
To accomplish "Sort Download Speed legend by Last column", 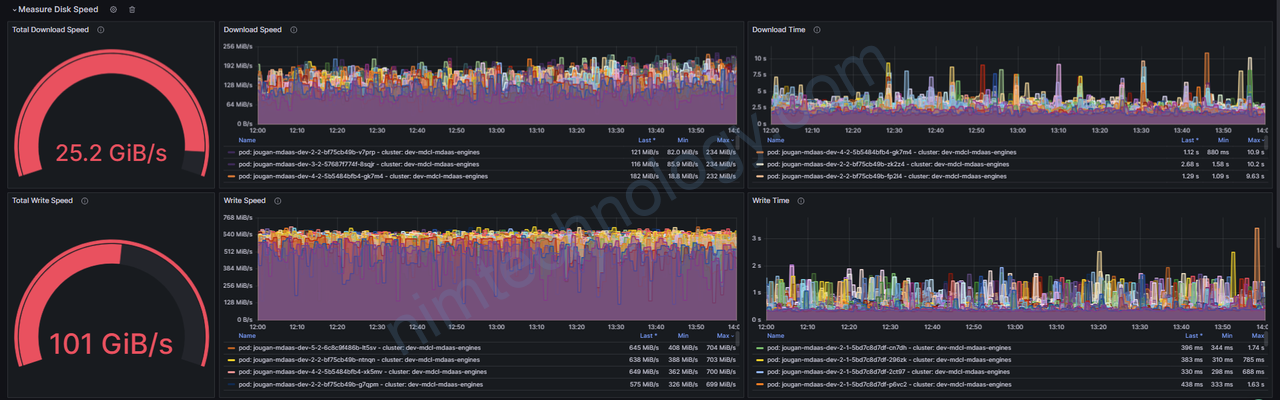I will pos(646,141).
